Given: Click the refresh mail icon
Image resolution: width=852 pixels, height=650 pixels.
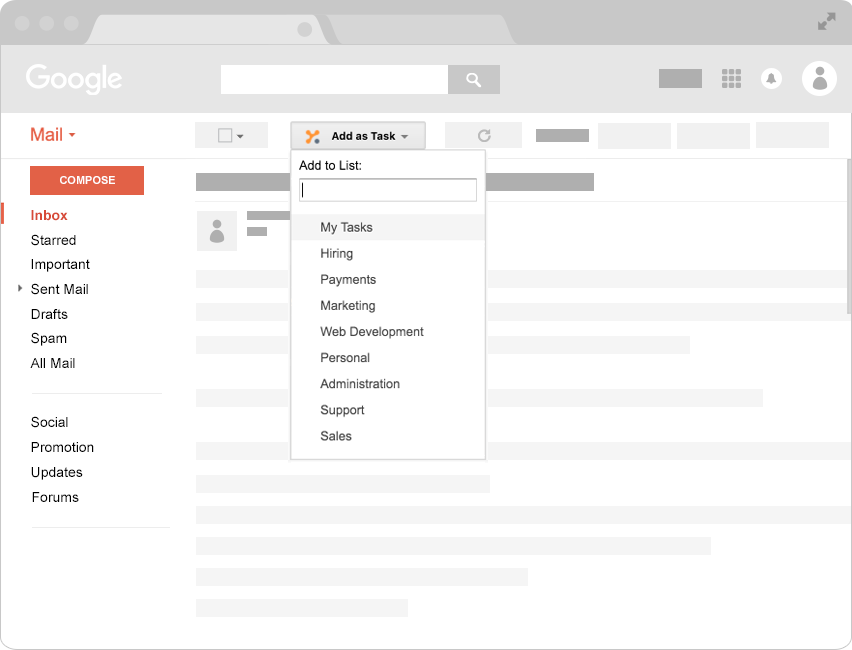Looking at the screenshot, I should click(484, 136).
